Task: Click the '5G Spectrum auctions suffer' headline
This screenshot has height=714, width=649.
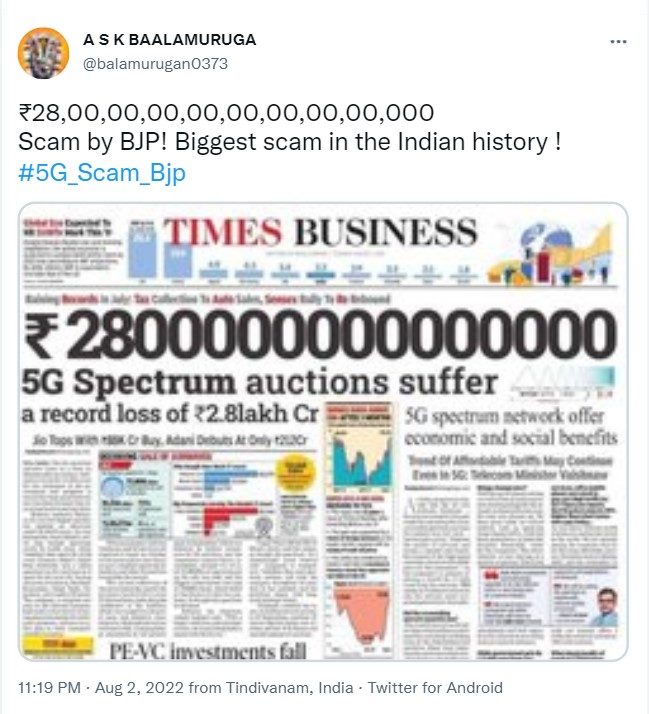Action: pyautogui.click(x=260, y=382)
